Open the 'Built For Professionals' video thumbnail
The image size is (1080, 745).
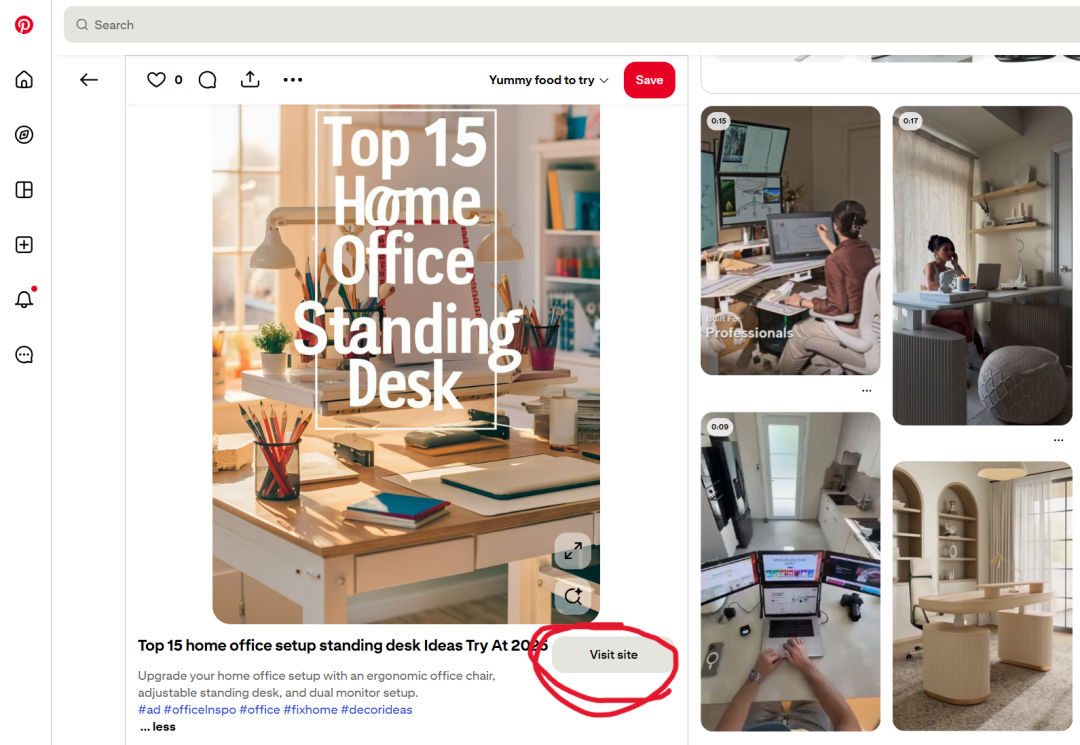790,240
